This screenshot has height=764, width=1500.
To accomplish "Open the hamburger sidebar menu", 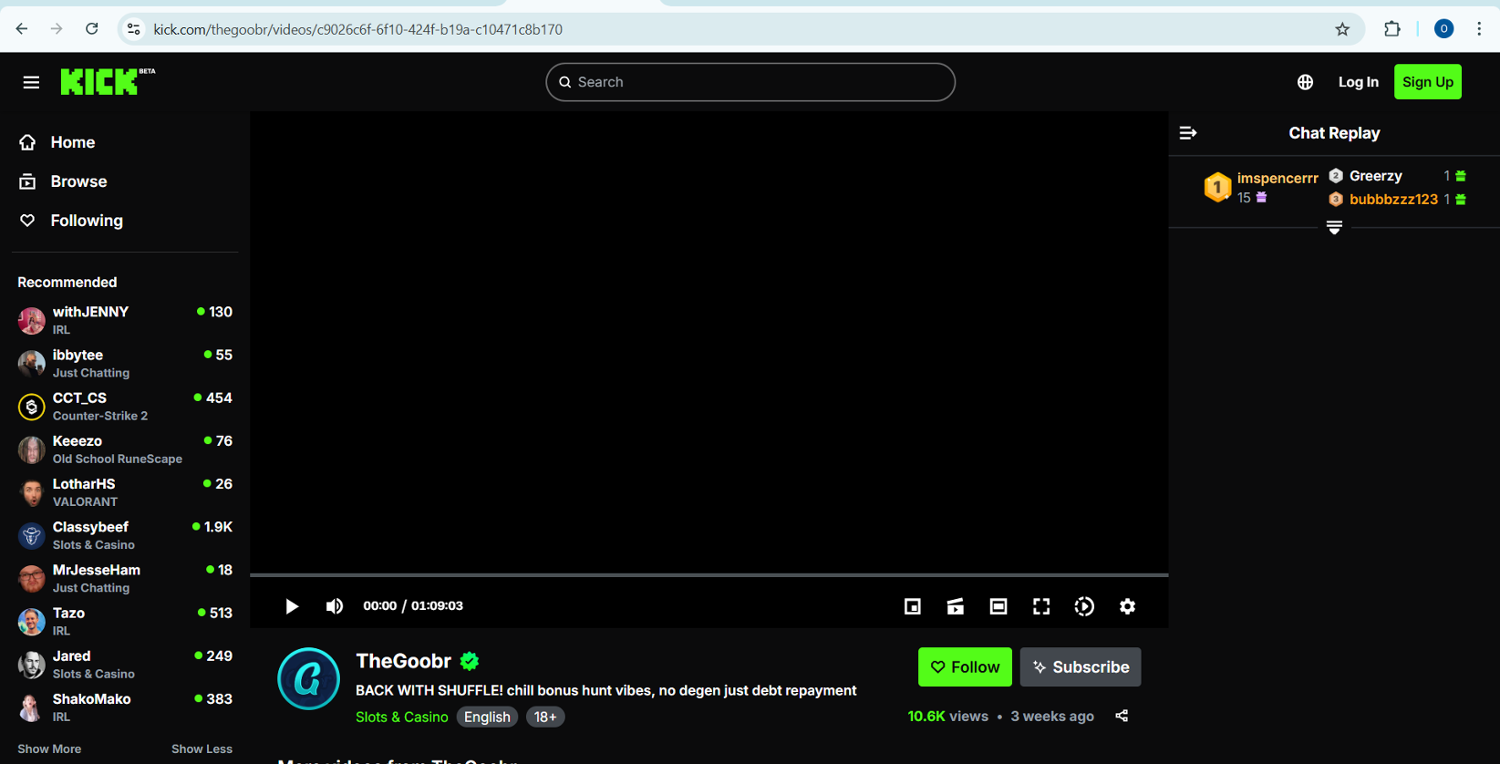I will tap(31, 82).
